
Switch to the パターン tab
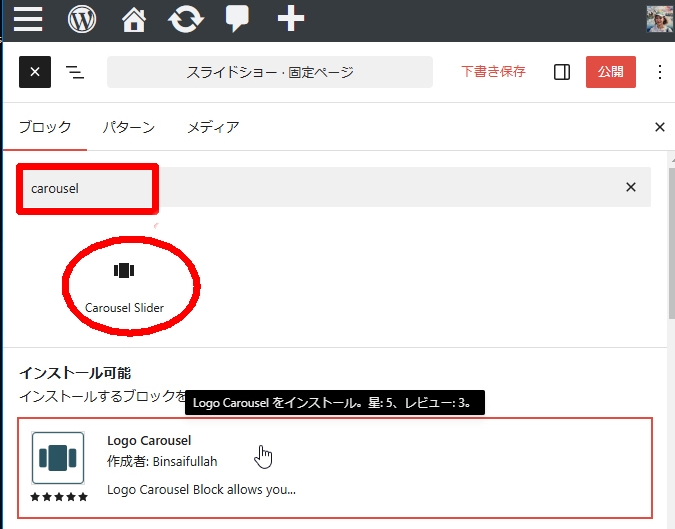click(x=128, y=127)
